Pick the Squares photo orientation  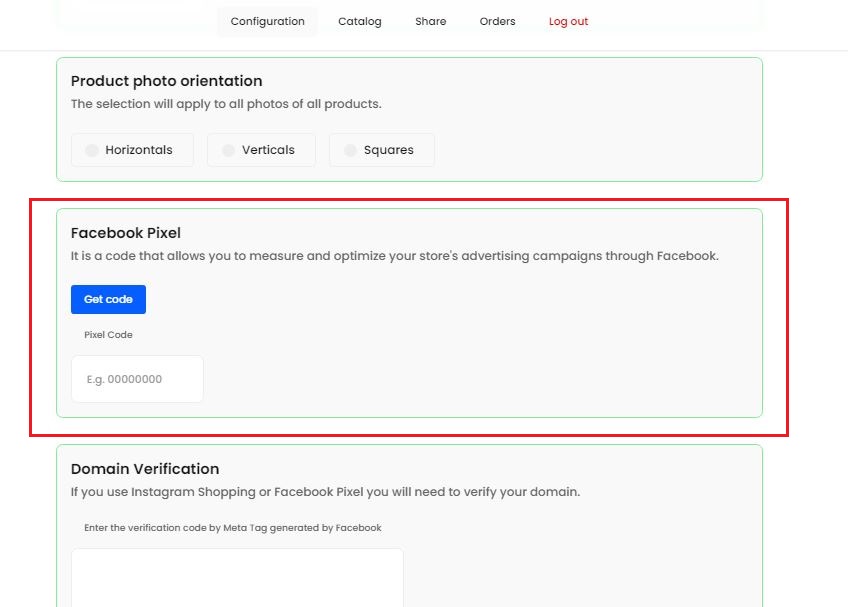click(x=381, y=150)
